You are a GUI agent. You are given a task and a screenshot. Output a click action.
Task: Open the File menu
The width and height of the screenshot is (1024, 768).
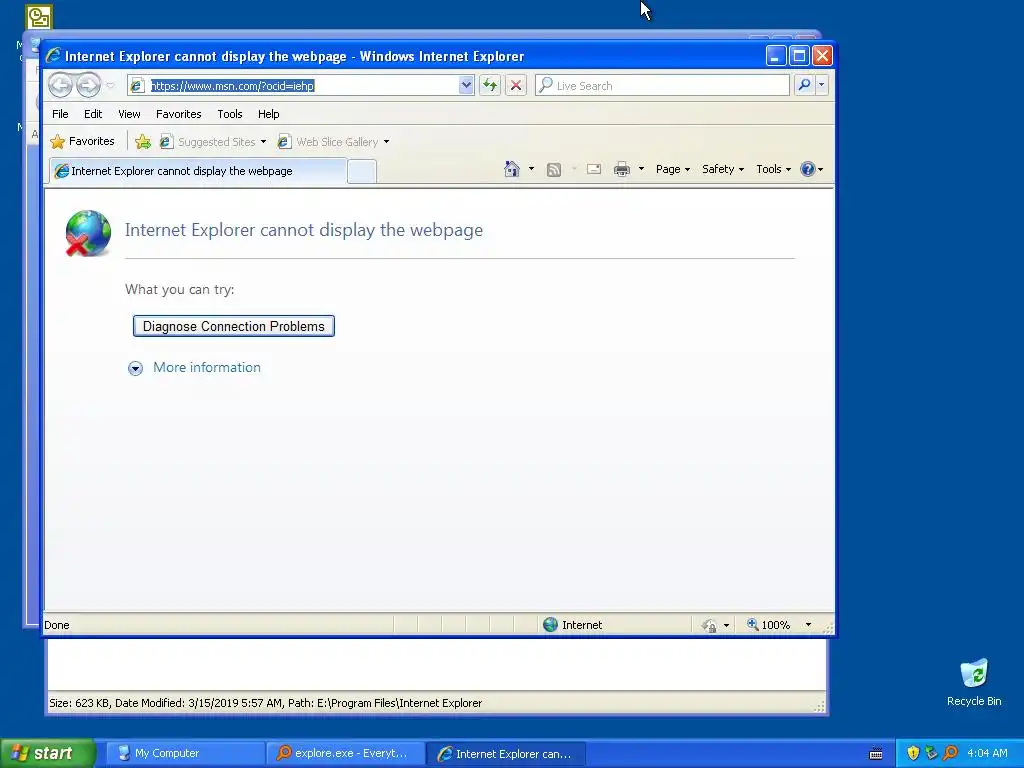60,114
